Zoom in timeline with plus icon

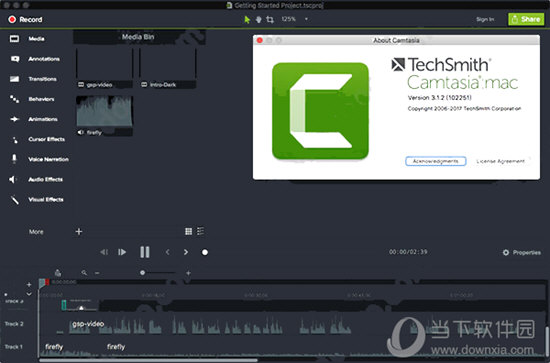(x=188, y=273)
